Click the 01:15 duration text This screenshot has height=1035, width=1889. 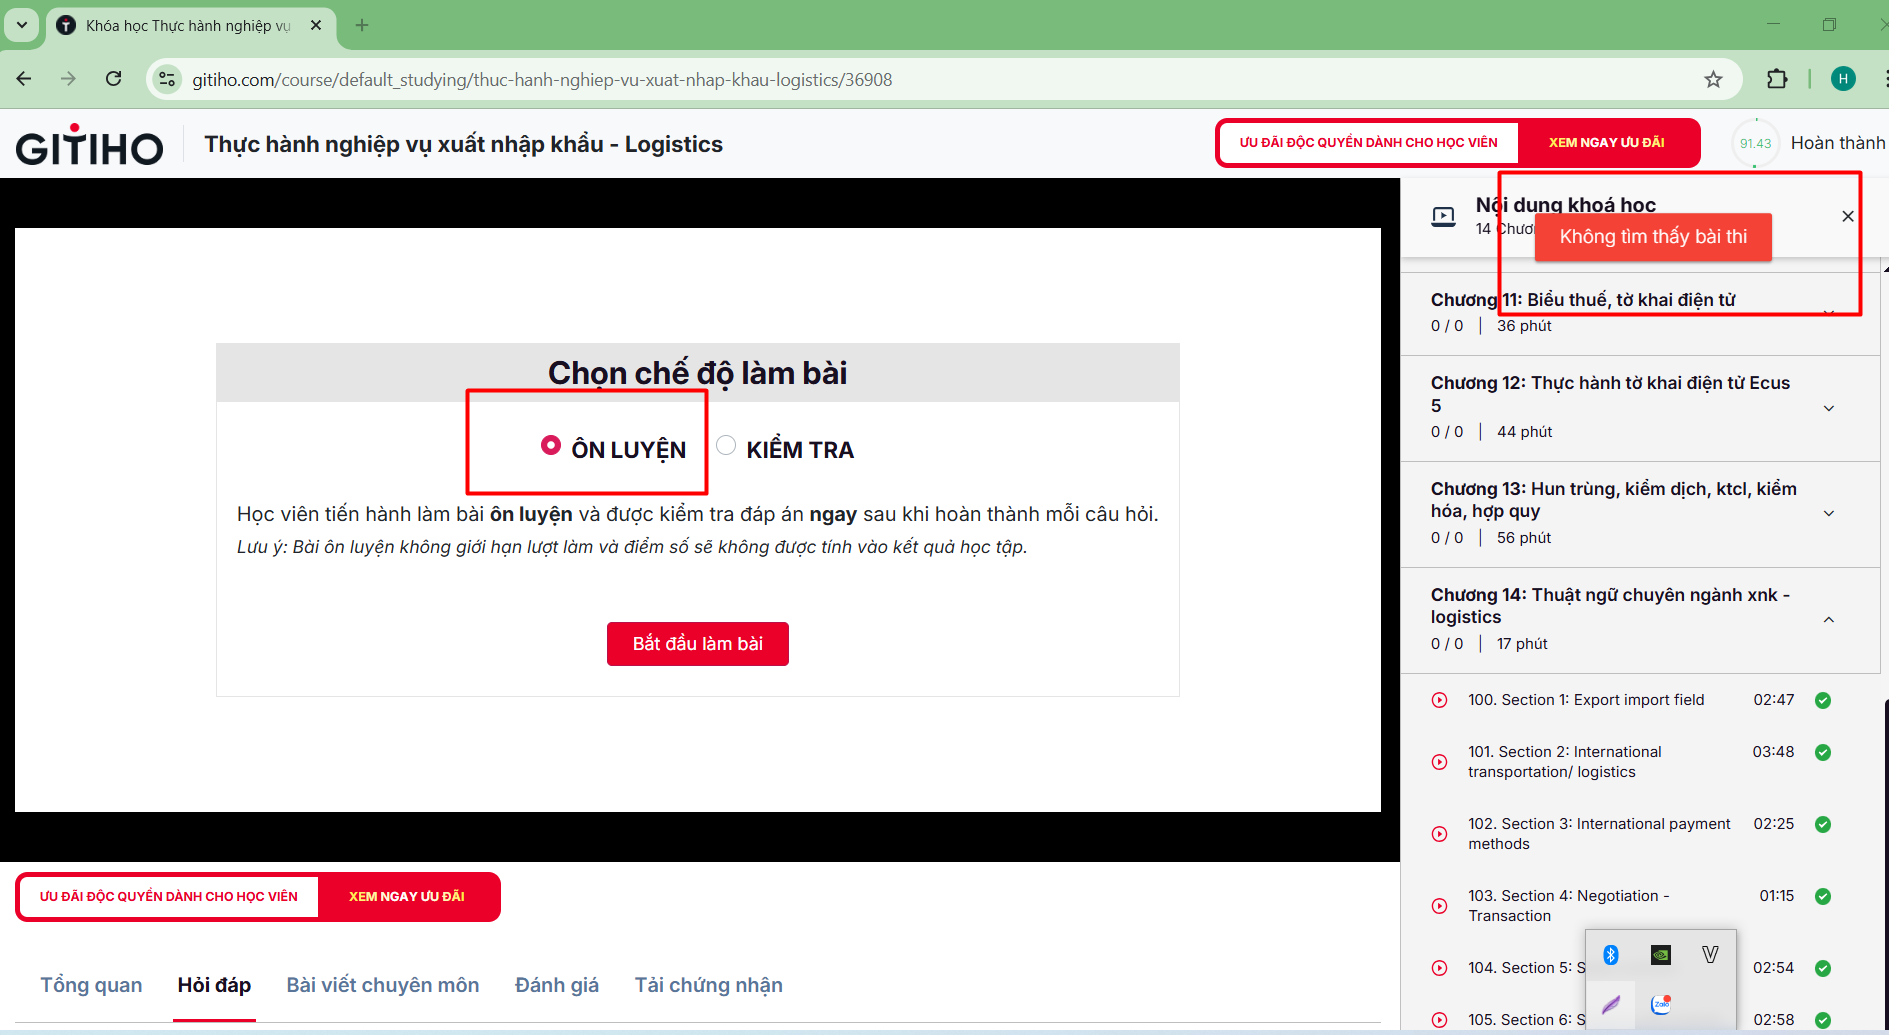click(1777, 896)
